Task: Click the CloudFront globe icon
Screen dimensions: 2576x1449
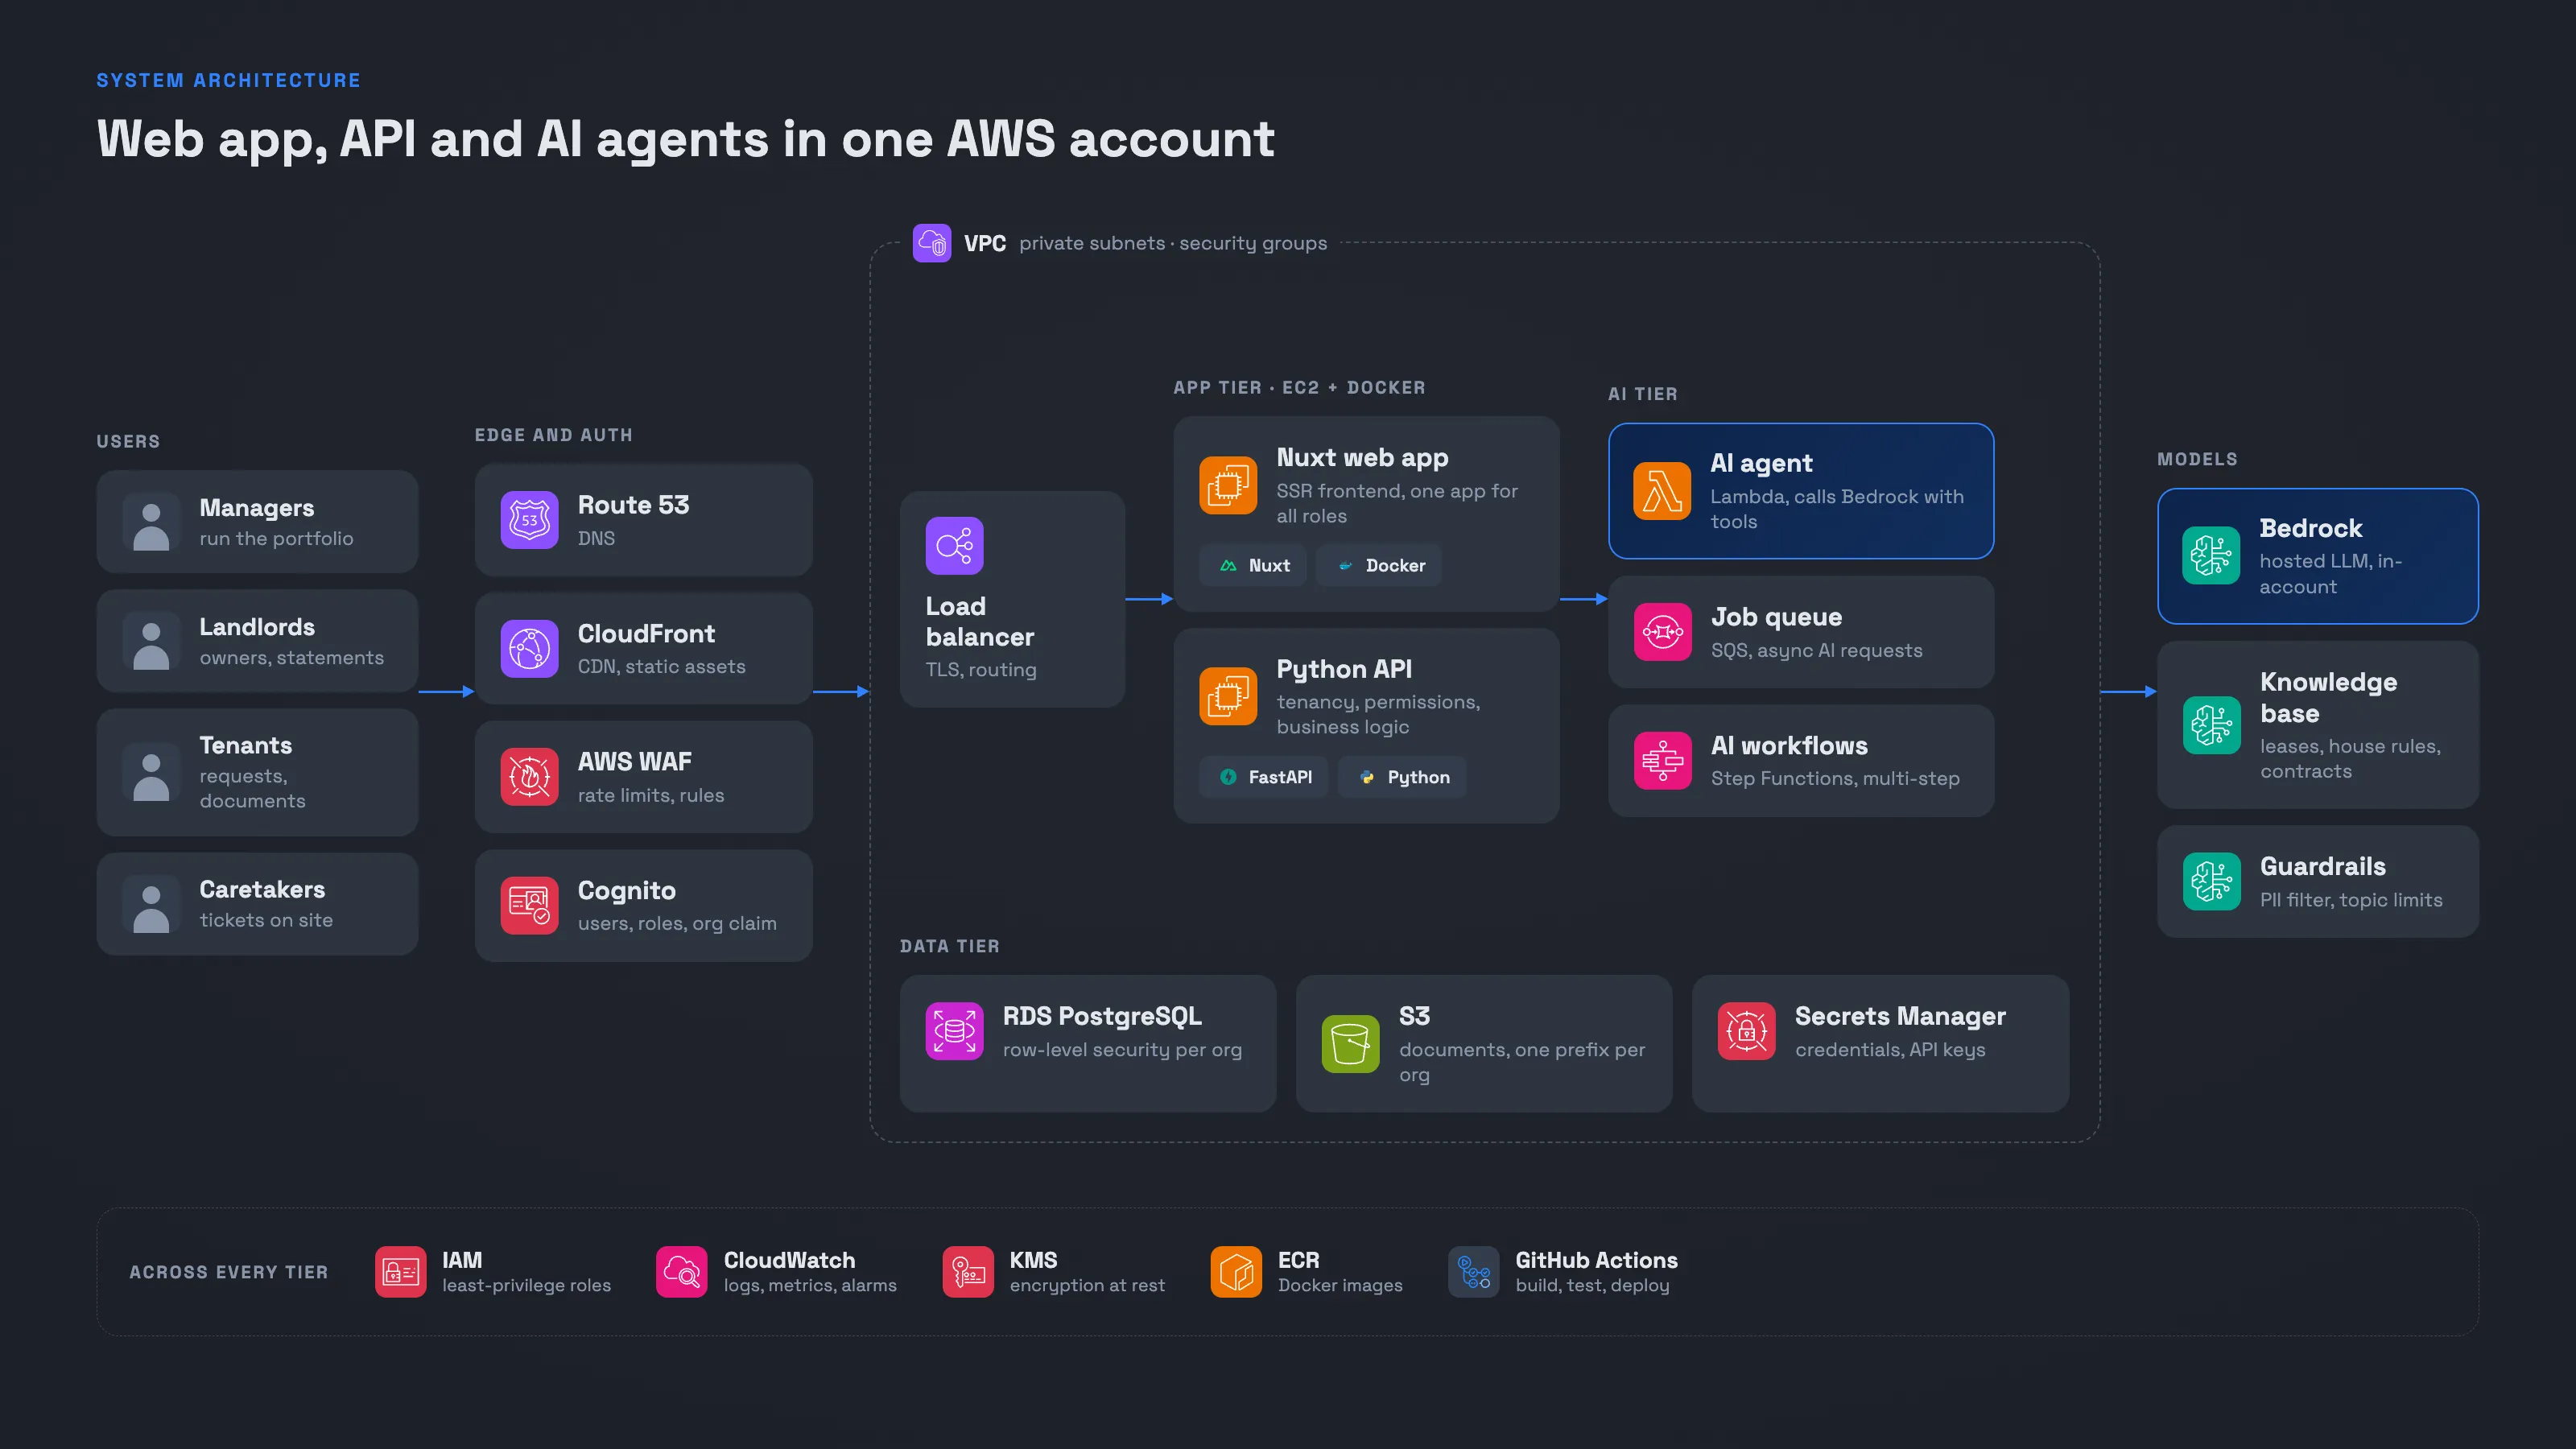Action: coord(529,649)
